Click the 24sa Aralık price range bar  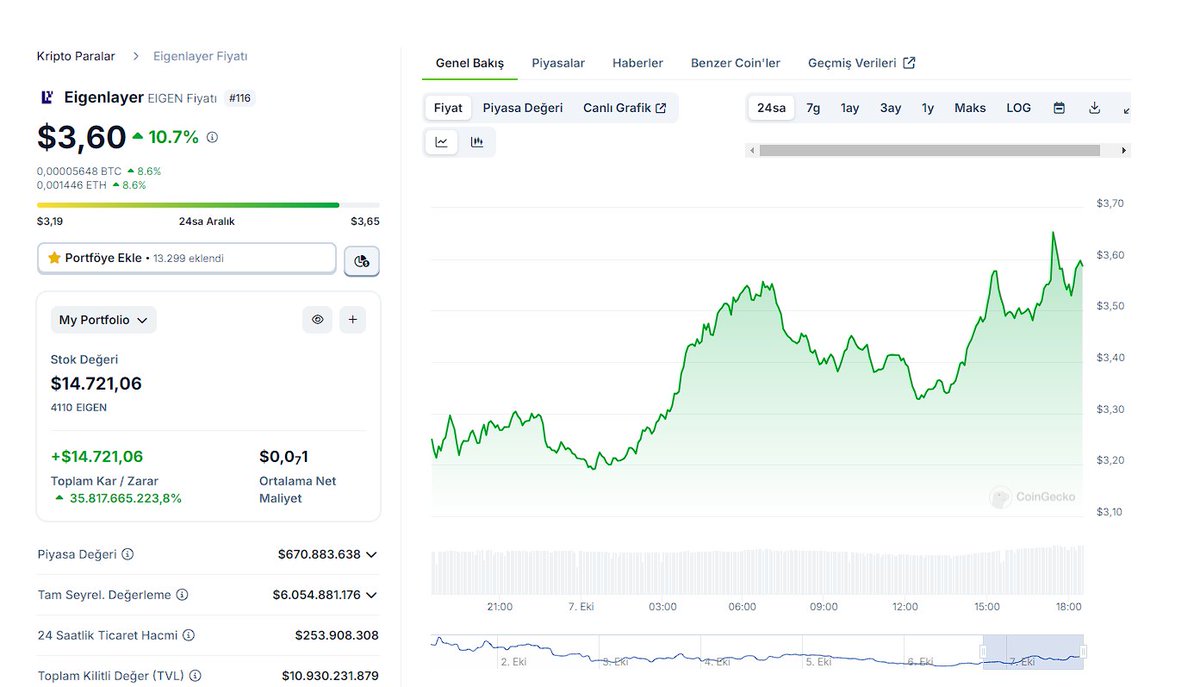pyautogui.click(x=208, y=205)
